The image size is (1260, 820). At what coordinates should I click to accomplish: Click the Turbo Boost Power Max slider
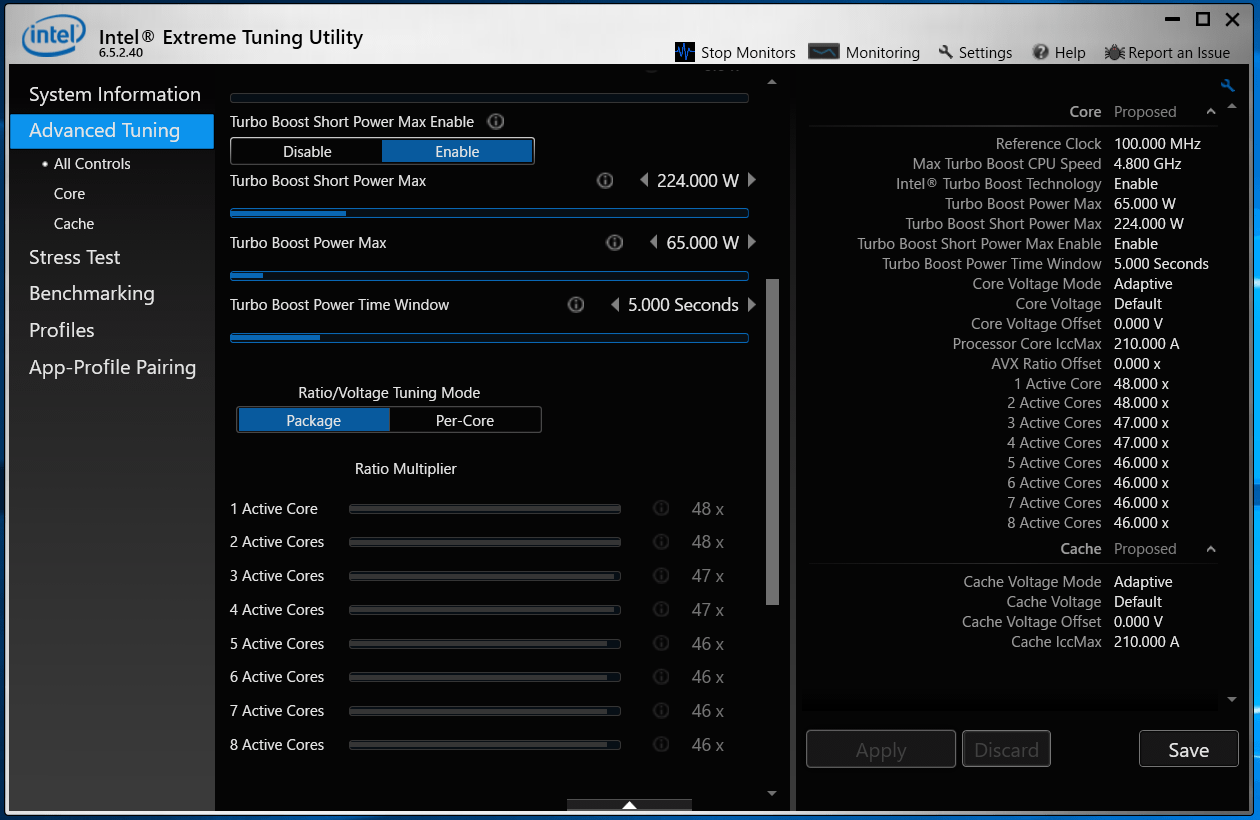click(489, 275)
